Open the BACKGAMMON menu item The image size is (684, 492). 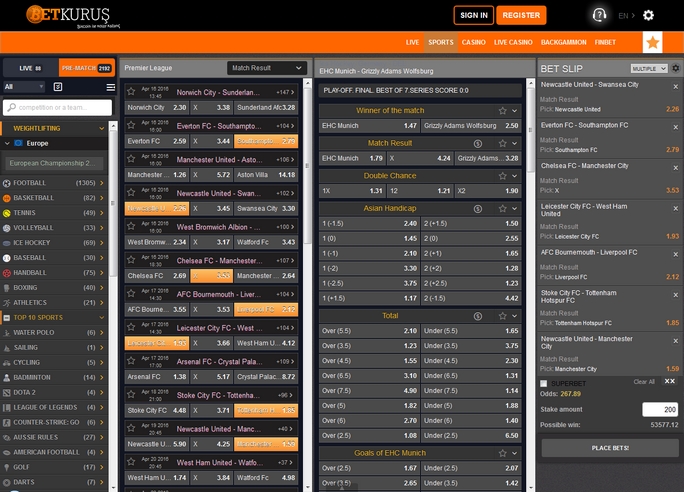tap(564, 42)
